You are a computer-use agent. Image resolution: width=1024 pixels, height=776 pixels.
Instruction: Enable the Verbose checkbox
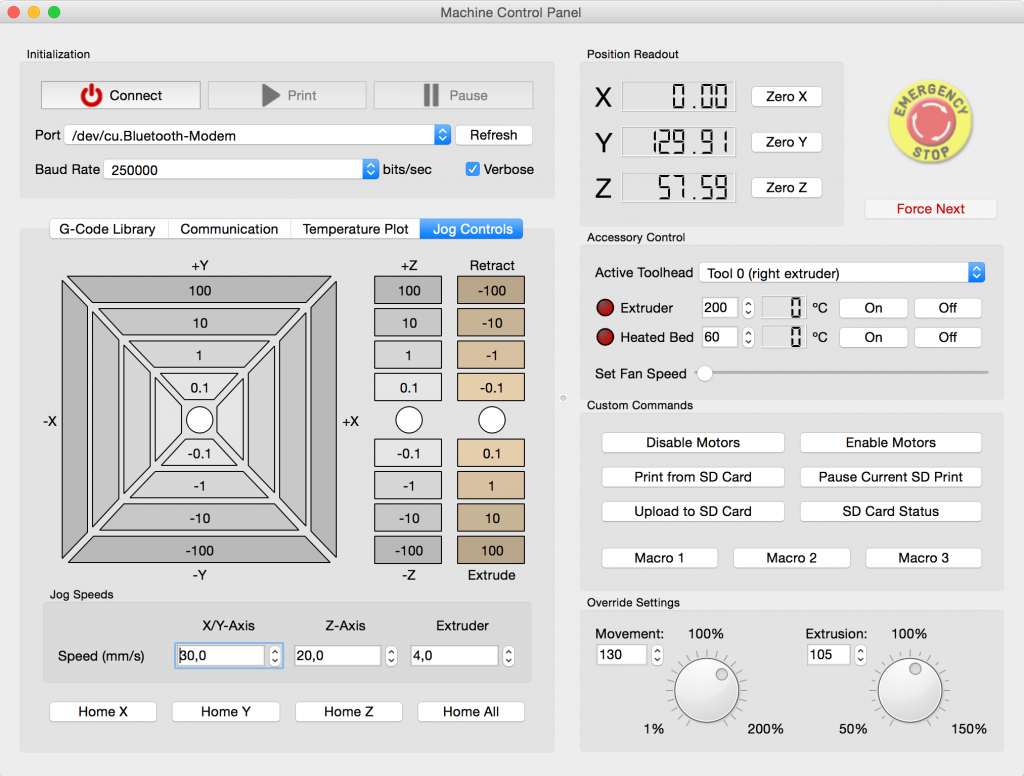coord(472,169)
